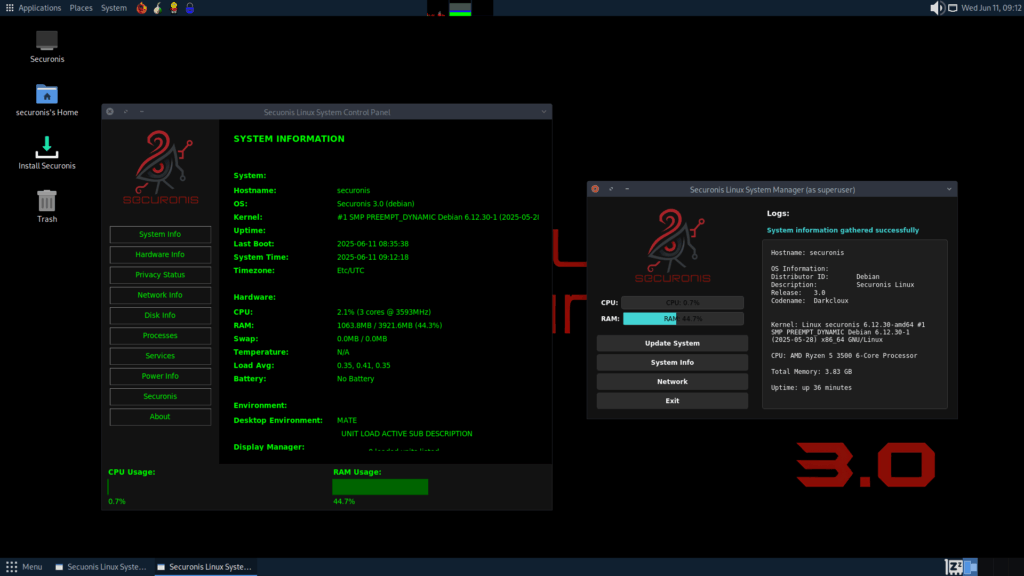The height and width of the screenshot is (576, 1024).
Task: Open the Control Panel titlebar dropdown arrow
Action: (543, 112)
